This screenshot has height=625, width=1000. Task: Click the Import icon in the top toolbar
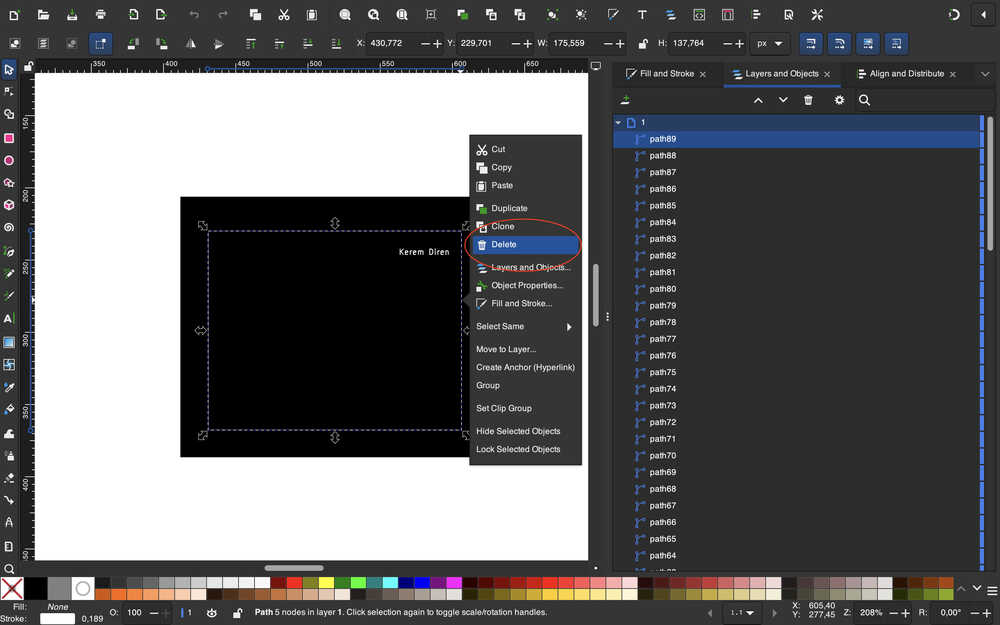coord(133,15)
